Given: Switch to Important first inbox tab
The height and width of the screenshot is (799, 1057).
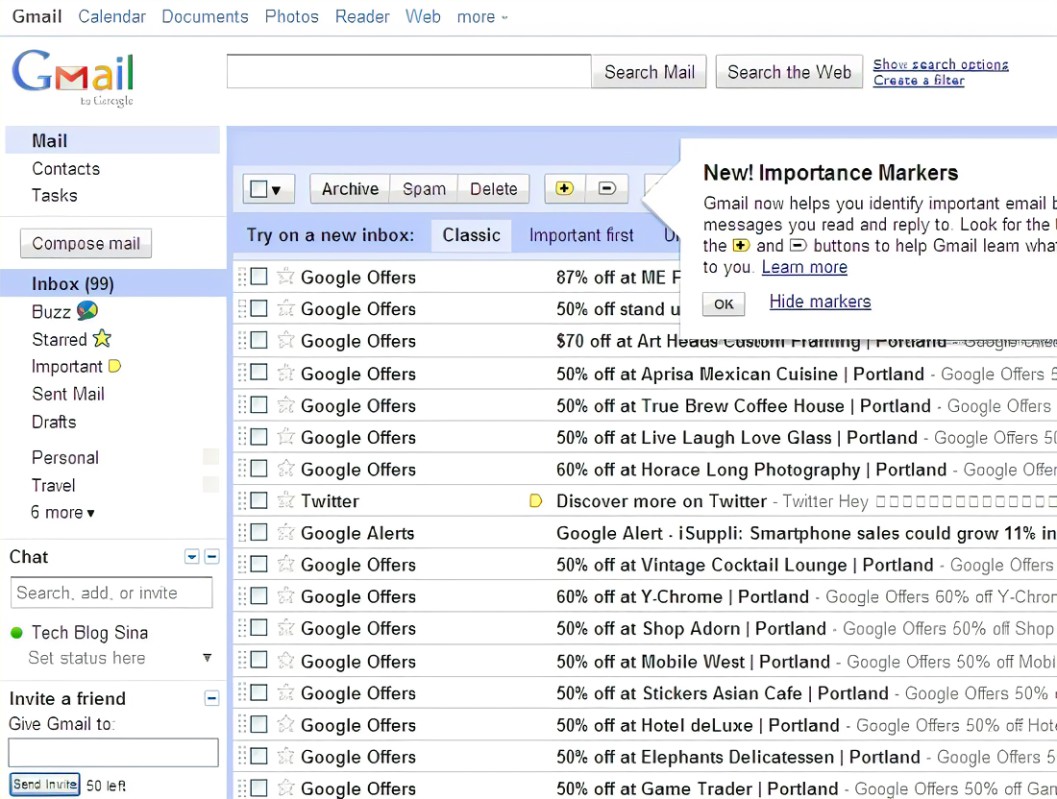Looking at the screenshot, I should click(x=581, y=236).
